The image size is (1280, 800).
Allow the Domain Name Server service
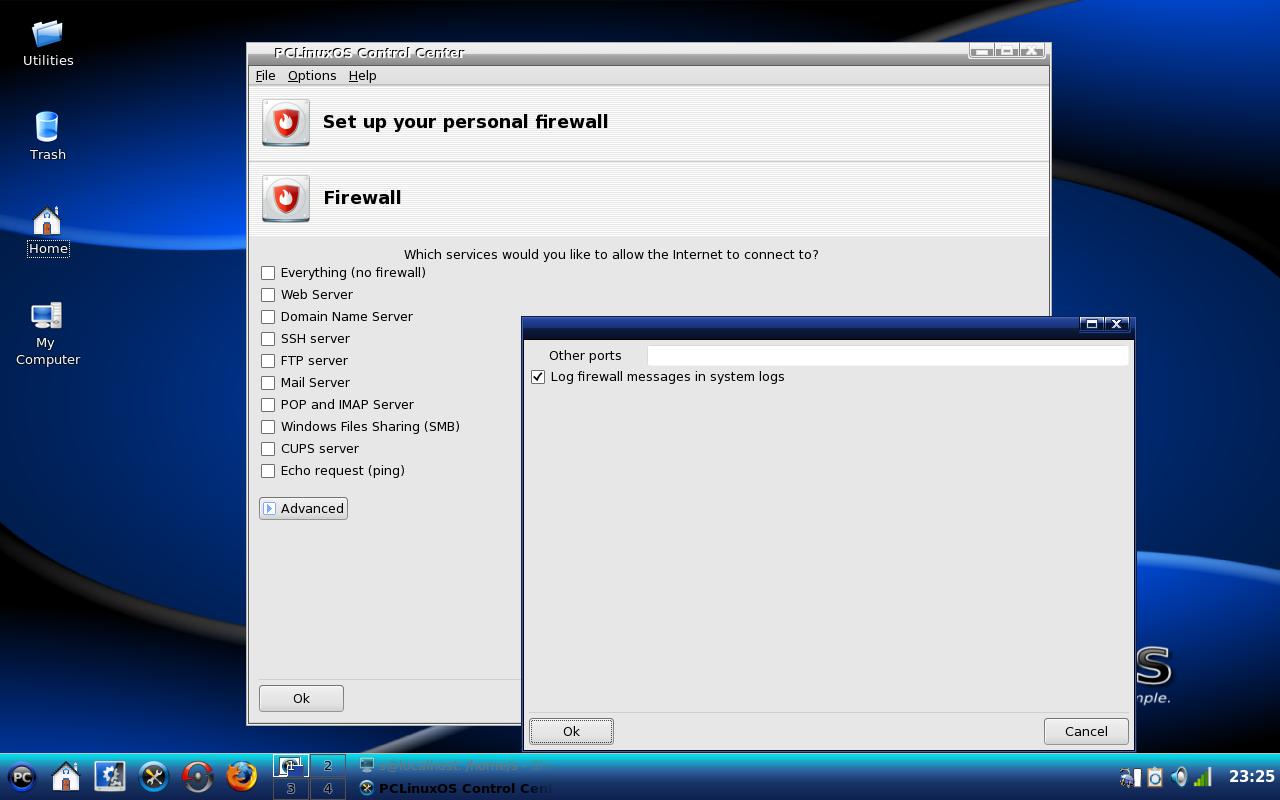pos(268,317)
